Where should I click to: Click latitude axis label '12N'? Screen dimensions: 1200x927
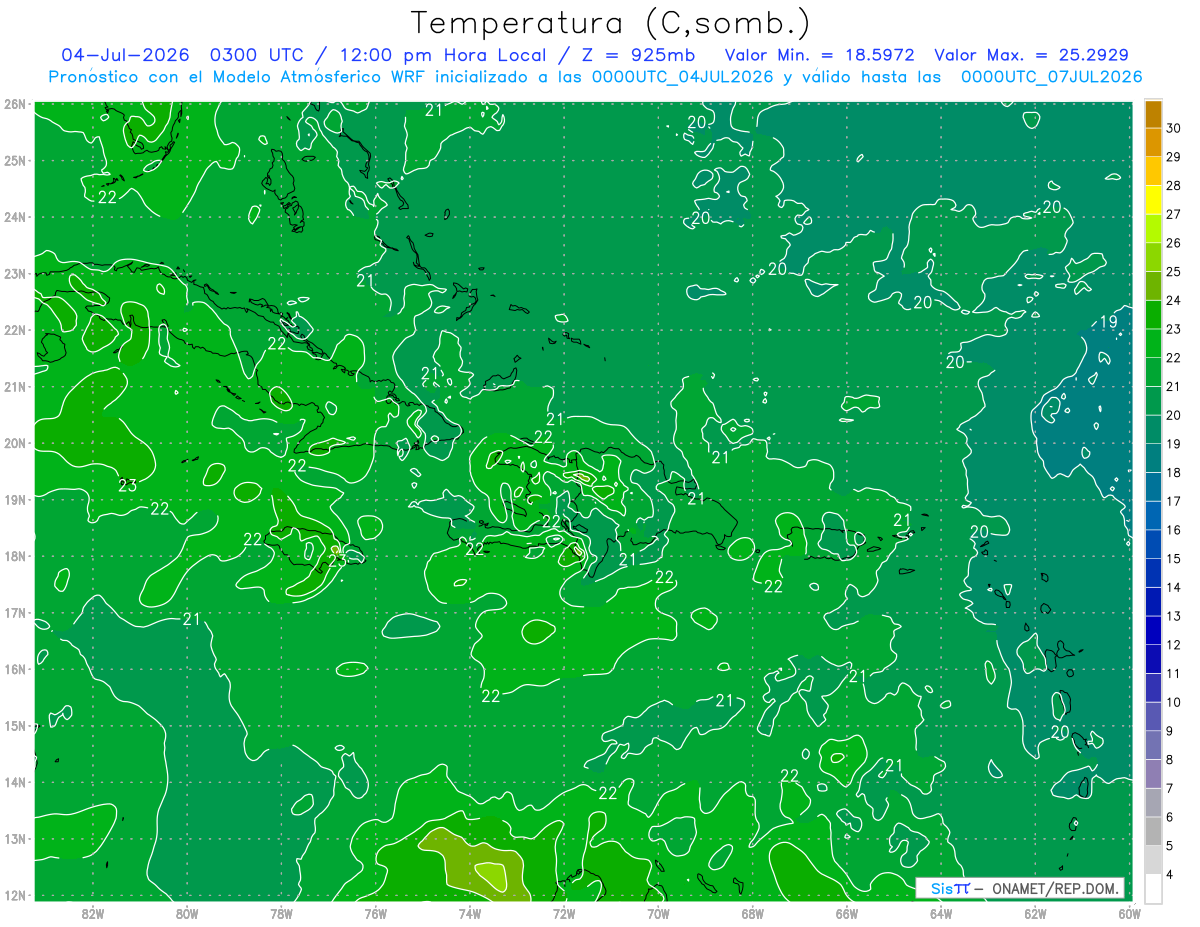[x=15, y=895]
